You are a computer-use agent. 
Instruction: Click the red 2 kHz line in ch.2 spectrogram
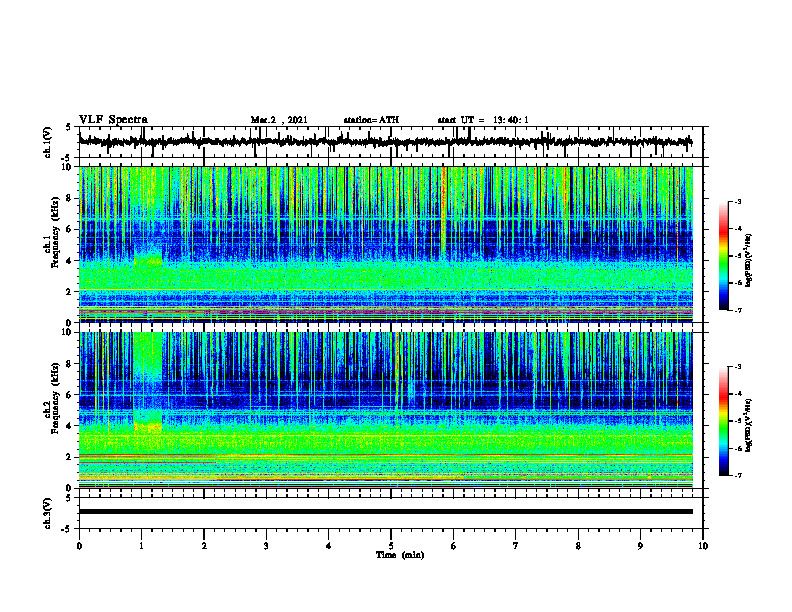coord(385,455)
